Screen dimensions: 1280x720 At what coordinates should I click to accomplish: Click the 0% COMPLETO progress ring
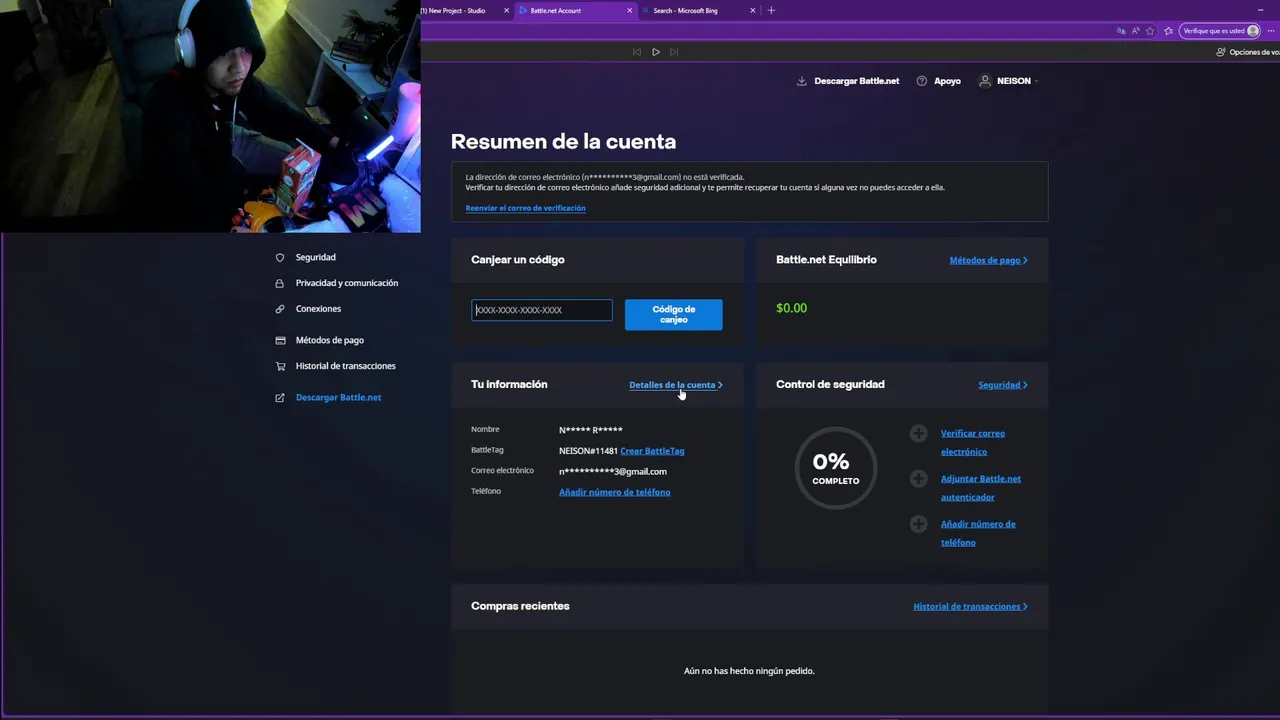point(835,467)
